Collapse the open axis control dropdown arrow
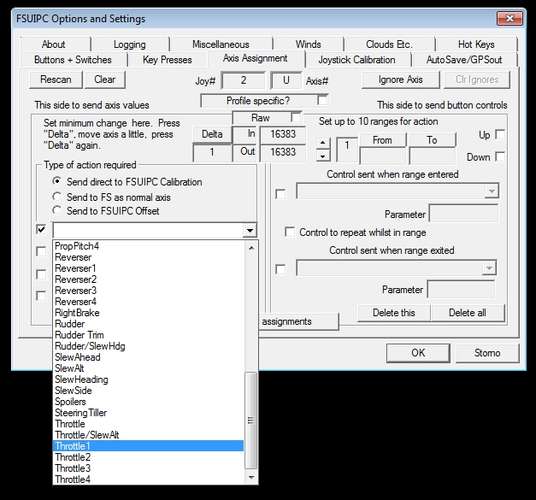Screen dimensions: 536x500 click(x=250, y=230)
